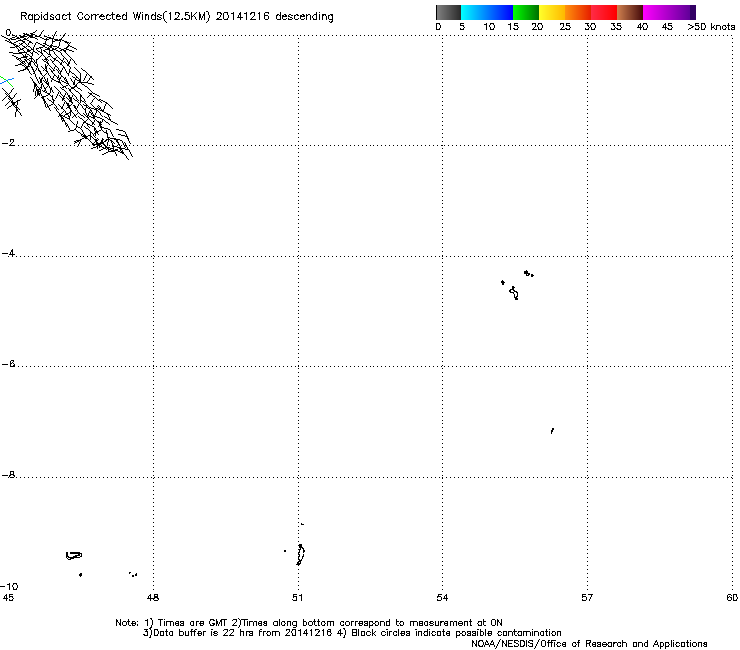This screenshot has width=740, height=650.
Task: Click the elongated island outline near 51E
Action: pos(300,555)
